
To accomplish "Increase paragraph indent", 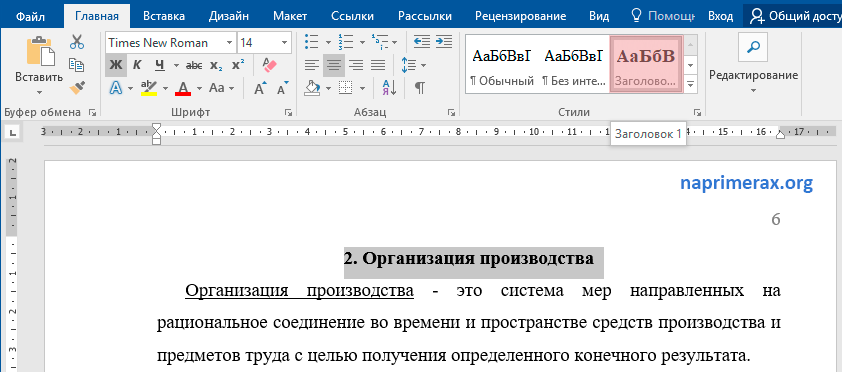I will [444, 41].
